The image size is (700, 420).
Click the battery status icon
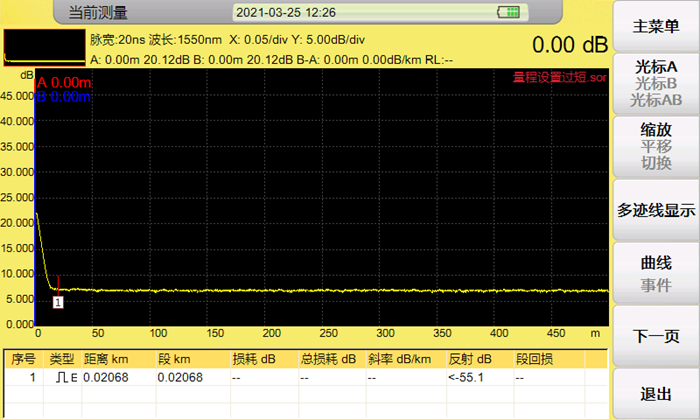click(510, 12)
